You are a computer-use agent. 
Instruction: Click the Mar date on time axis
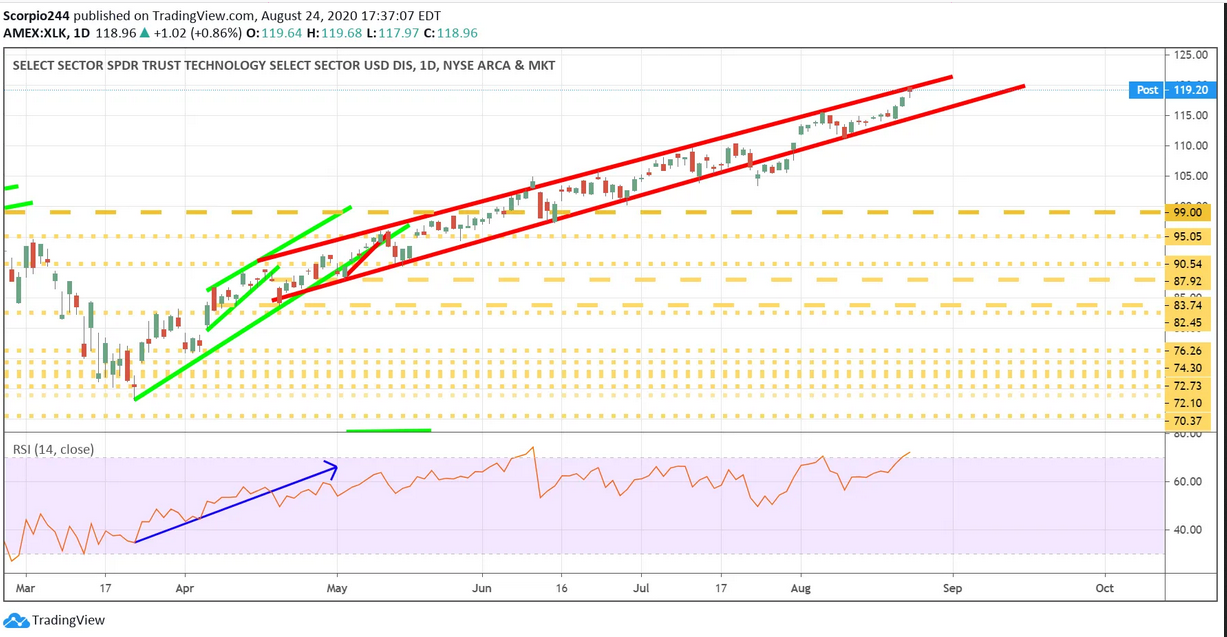point(26,588)
